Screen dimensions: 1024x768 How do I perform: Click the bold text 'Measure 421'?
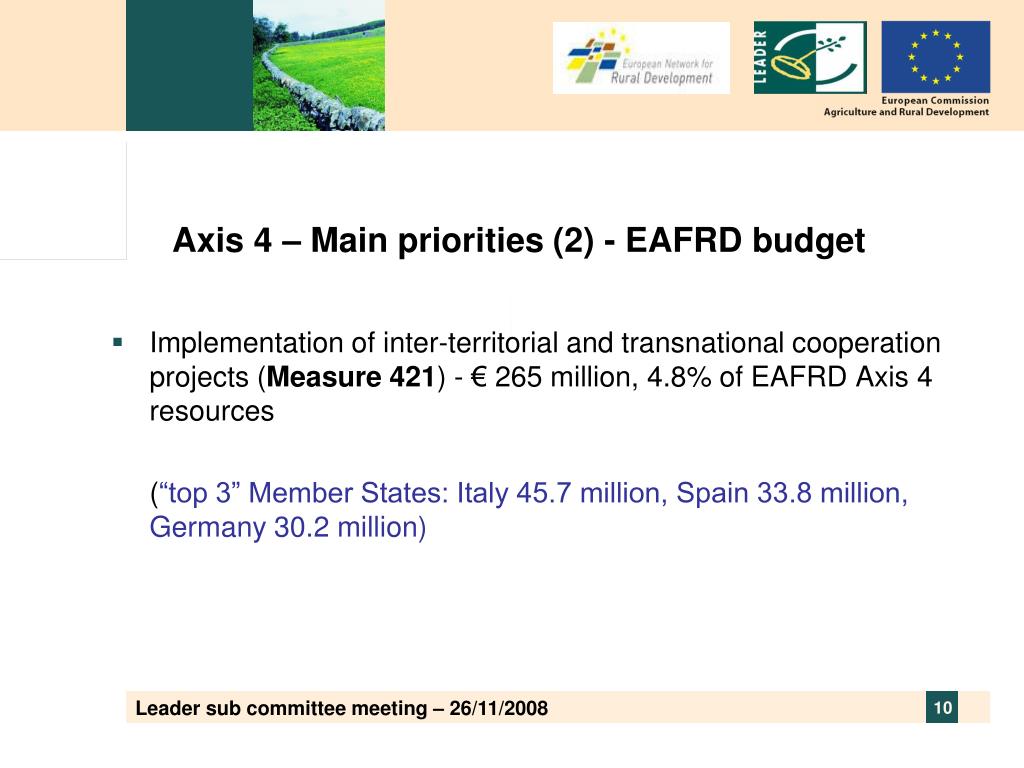point(351,377)
